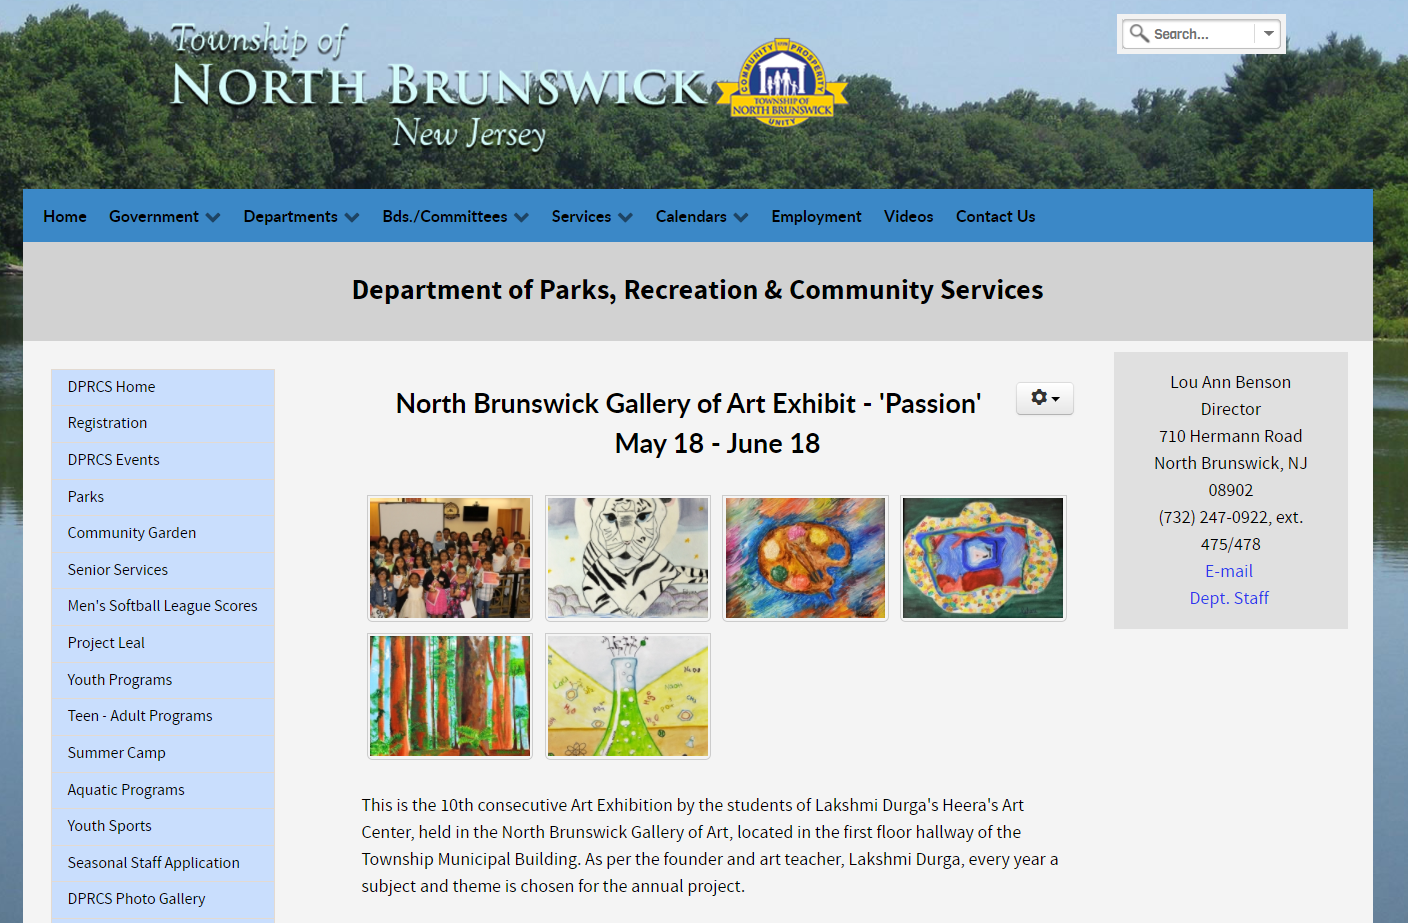This screenshot has width=1408, height=923.
Task: View the paint palette artwork thumbnail
Action: click(805, 558)
